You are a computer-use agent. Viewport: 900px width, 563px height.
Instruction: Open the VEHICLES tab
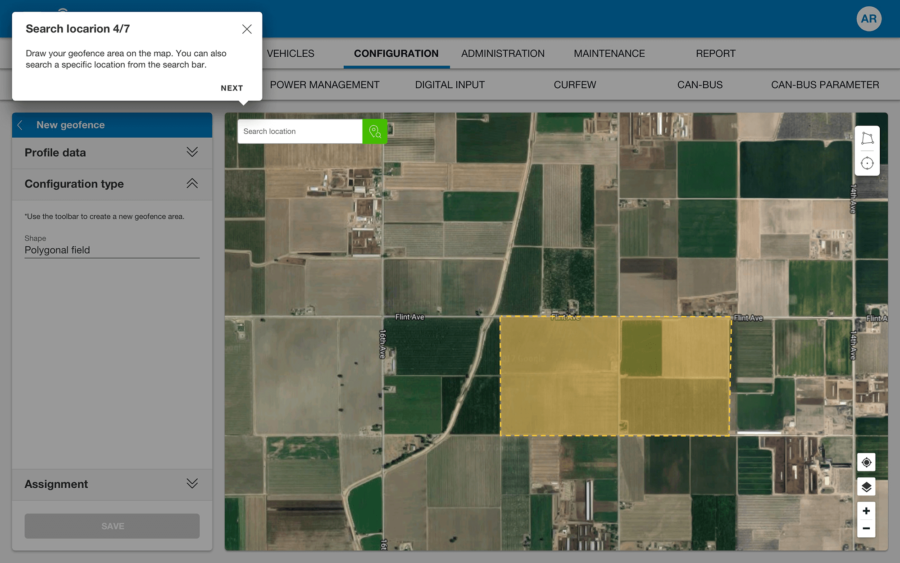coord(290,53)
